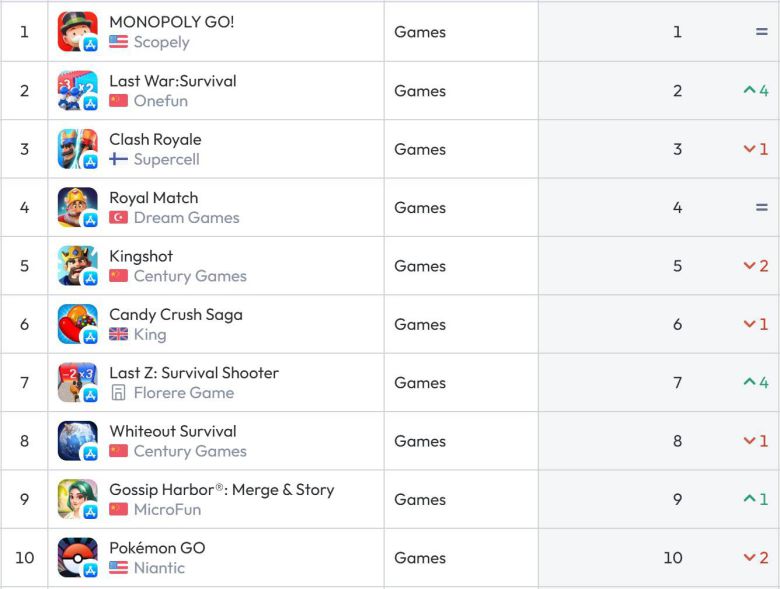Click the Gossip Harbor app icon
This screenshot has height=589, width=780.
[77, 500]
